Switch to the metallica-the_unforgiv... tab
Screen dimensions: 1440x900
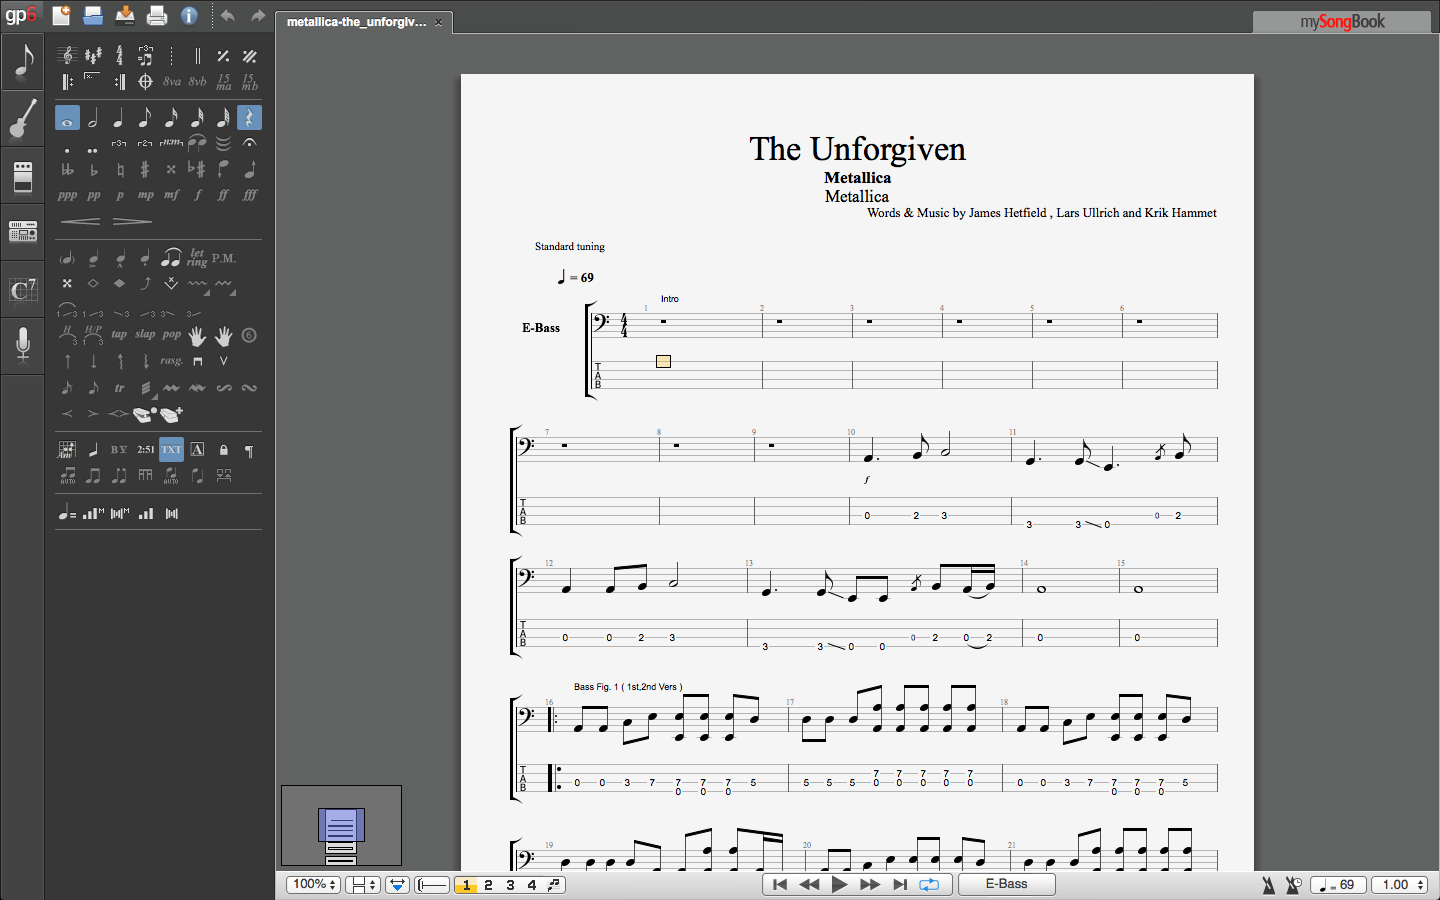point(356,22)
